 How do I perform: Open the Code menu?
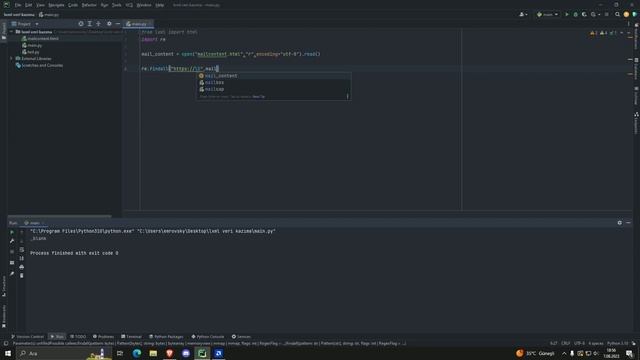pos(73,5)
